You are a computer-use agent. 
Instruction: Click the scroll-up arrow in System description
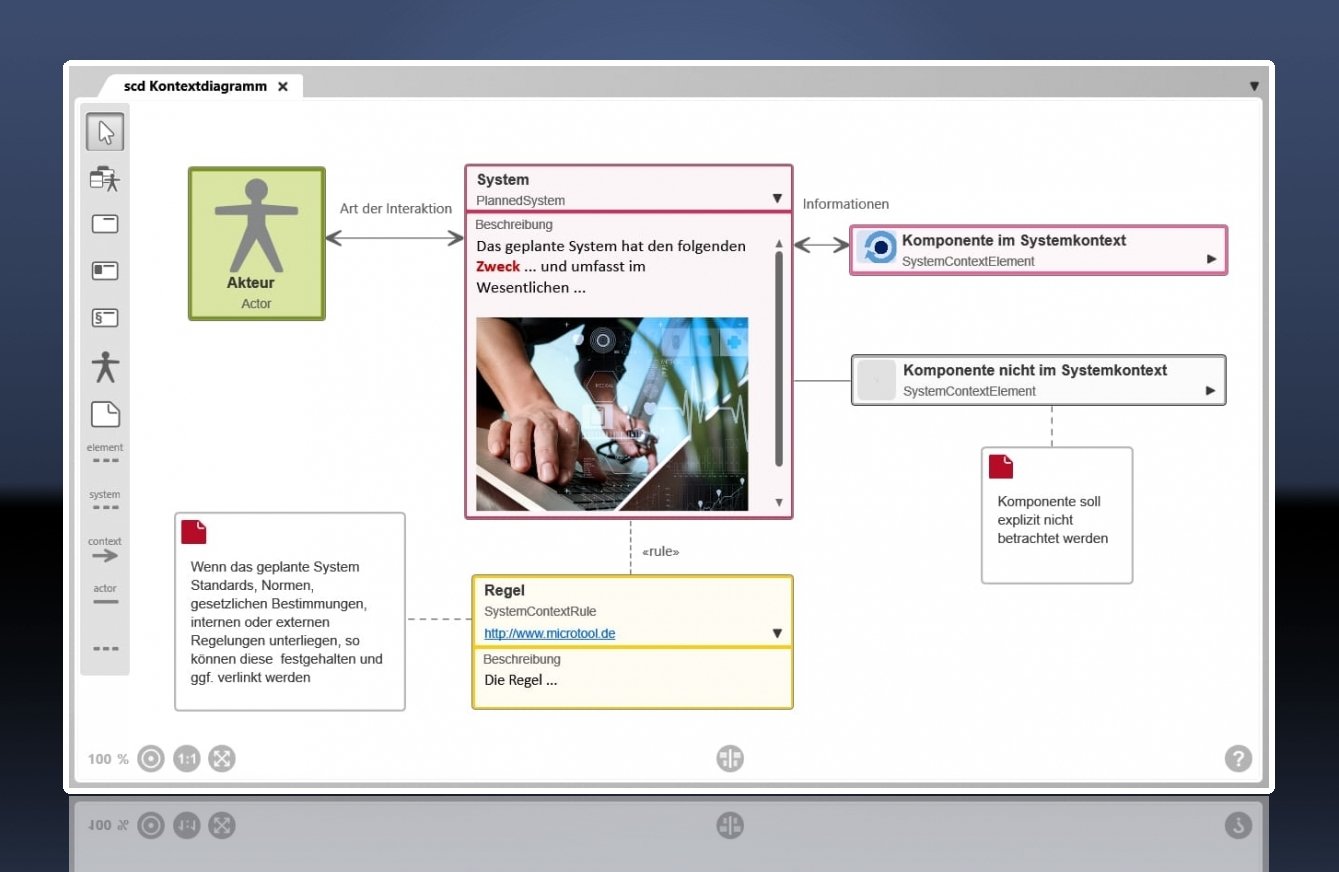point(780,245)
